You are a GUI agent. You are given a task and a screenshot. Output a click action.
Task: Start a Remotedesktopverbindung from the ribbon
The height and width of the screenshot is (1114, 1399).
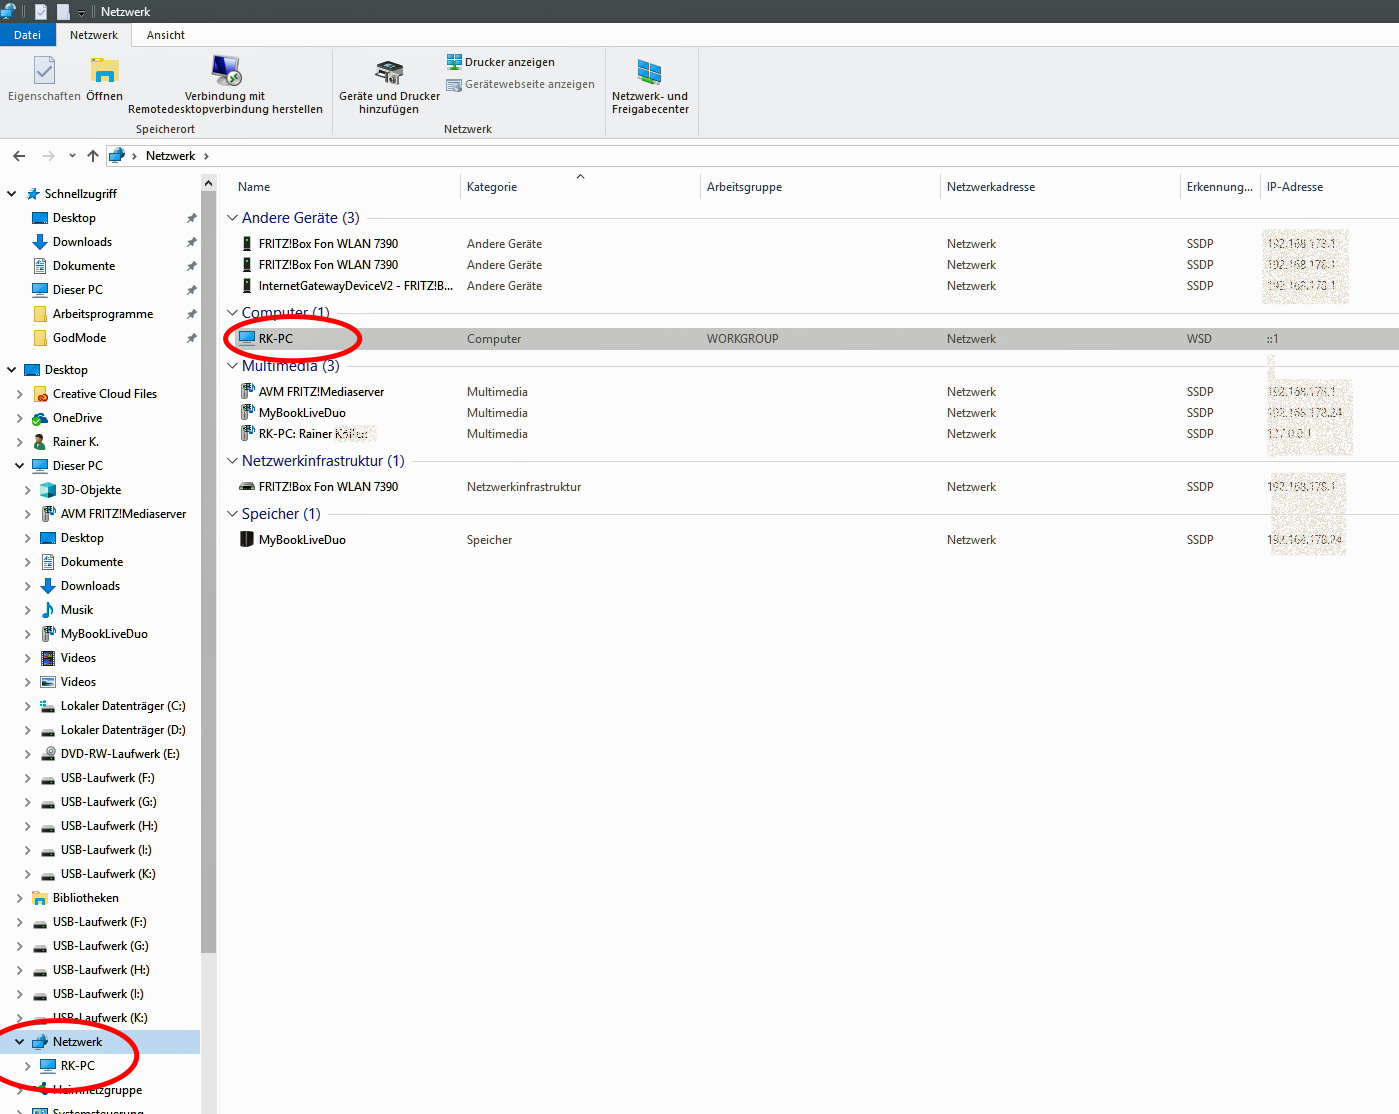(x=226, y=84)
